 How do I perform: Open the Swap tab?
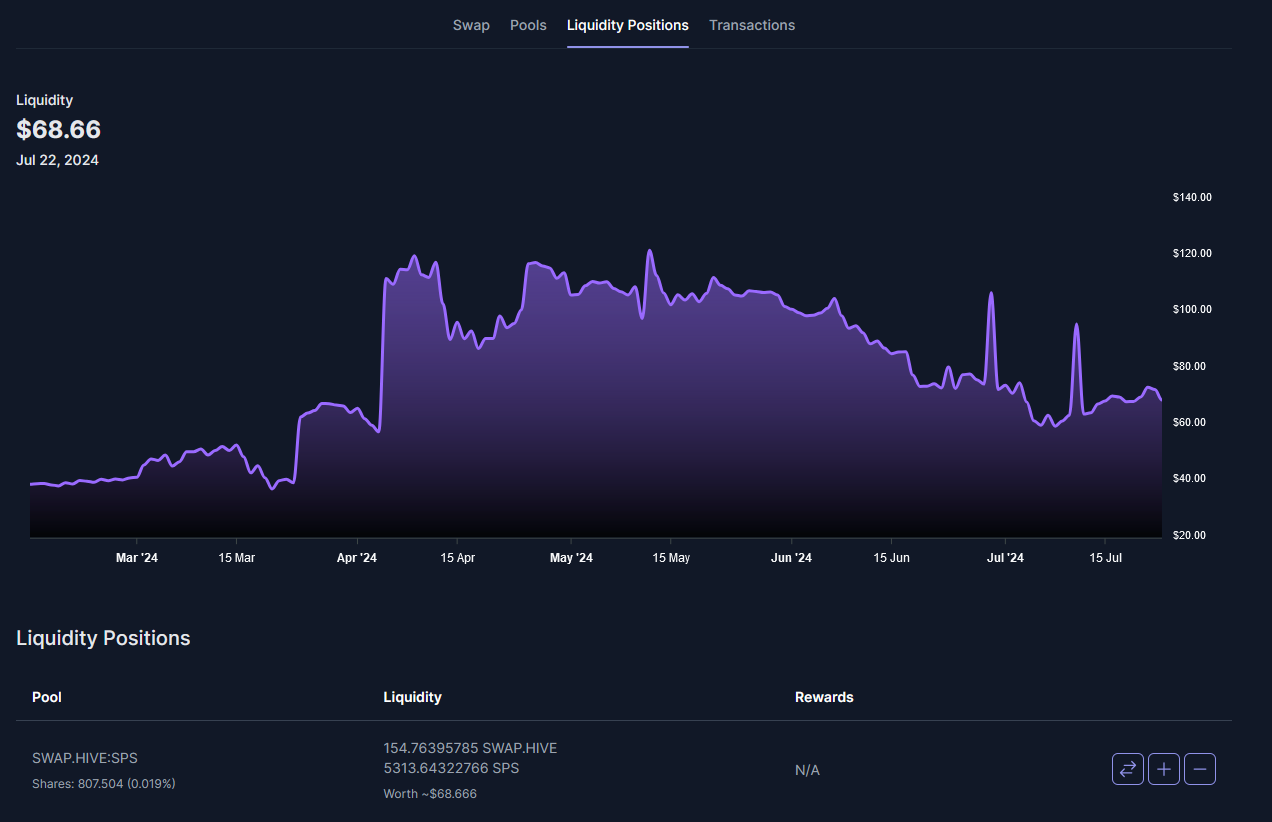tap(471, 25)
